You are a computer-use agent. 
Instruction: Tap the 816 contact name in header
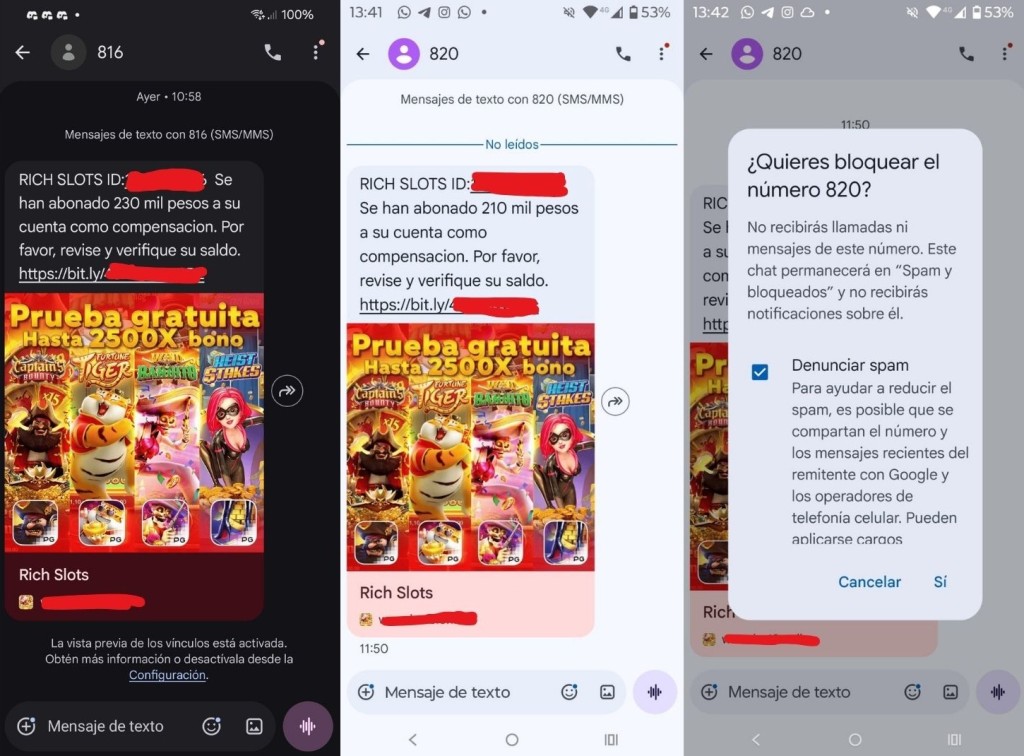click(x=110, y=52)
